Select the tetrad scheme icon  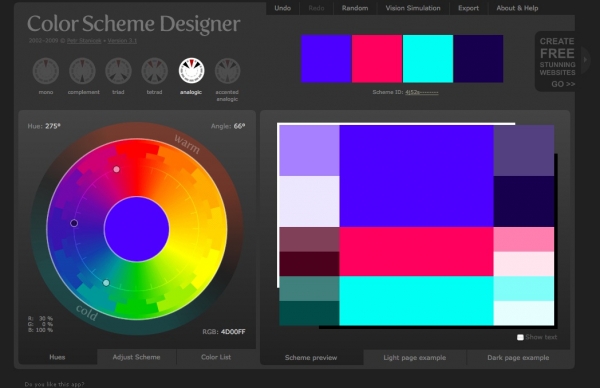pyautogui.click(x=155, y=71)
